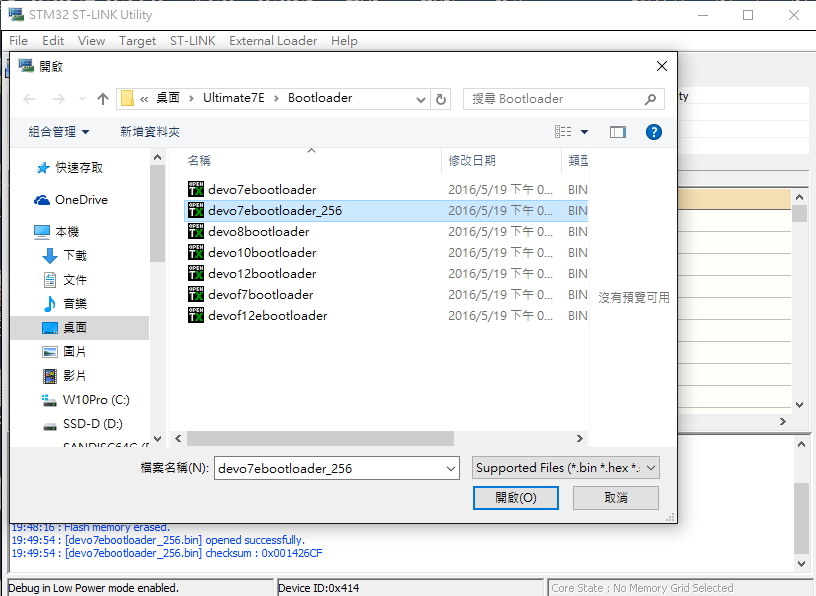Go back with the left arrow

30,99
